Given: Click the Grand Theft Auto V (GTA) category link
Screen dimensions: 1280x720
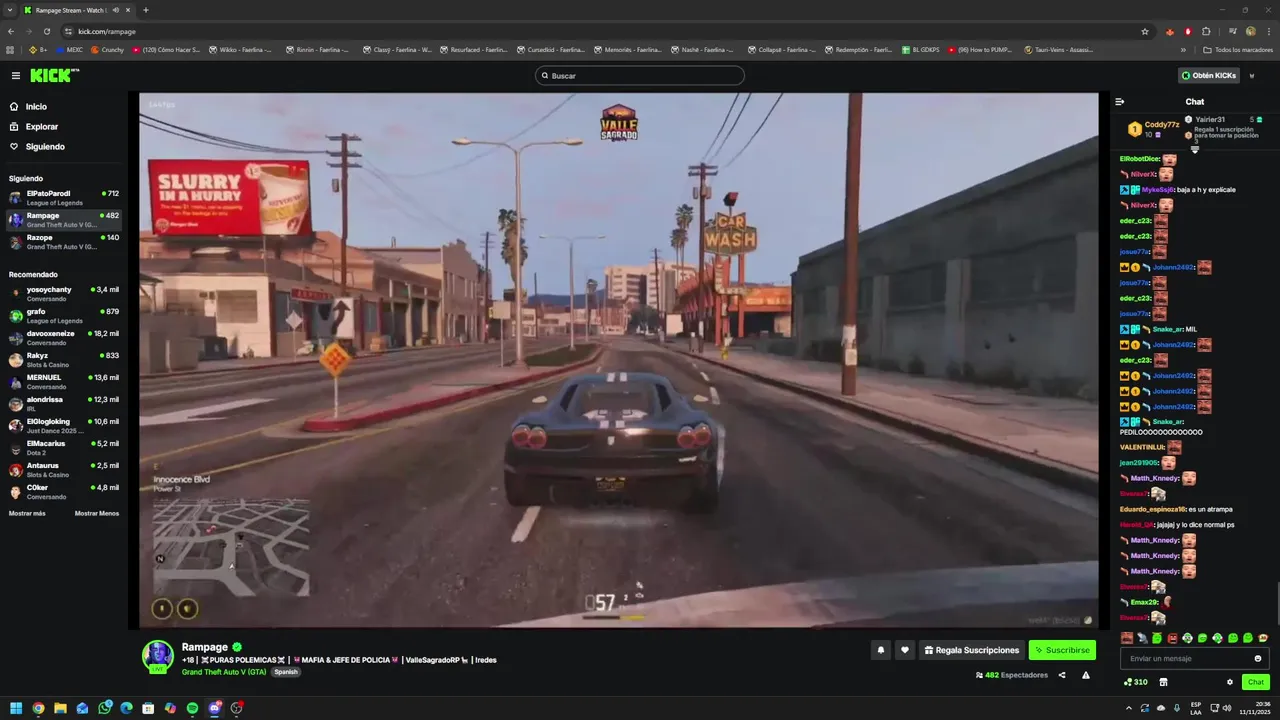Looking at the screenshot, I should pyautogui.click(x=224, y=672).
